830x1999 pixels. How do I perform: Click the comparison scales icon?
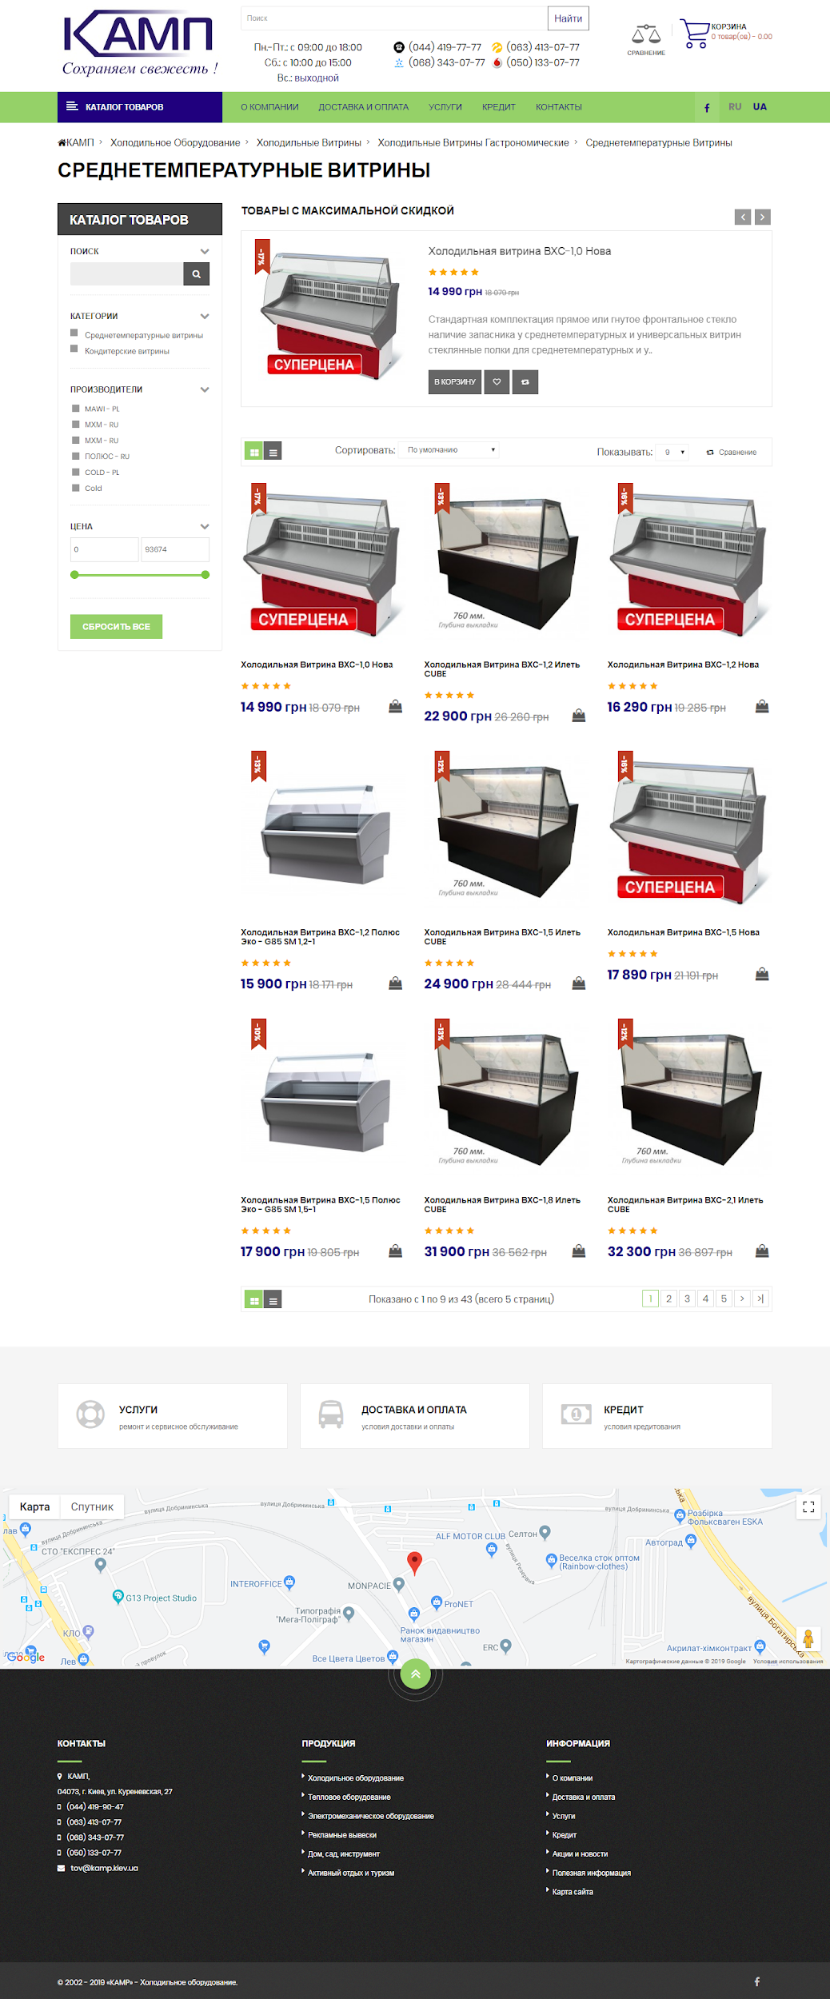tap(646, 36)
